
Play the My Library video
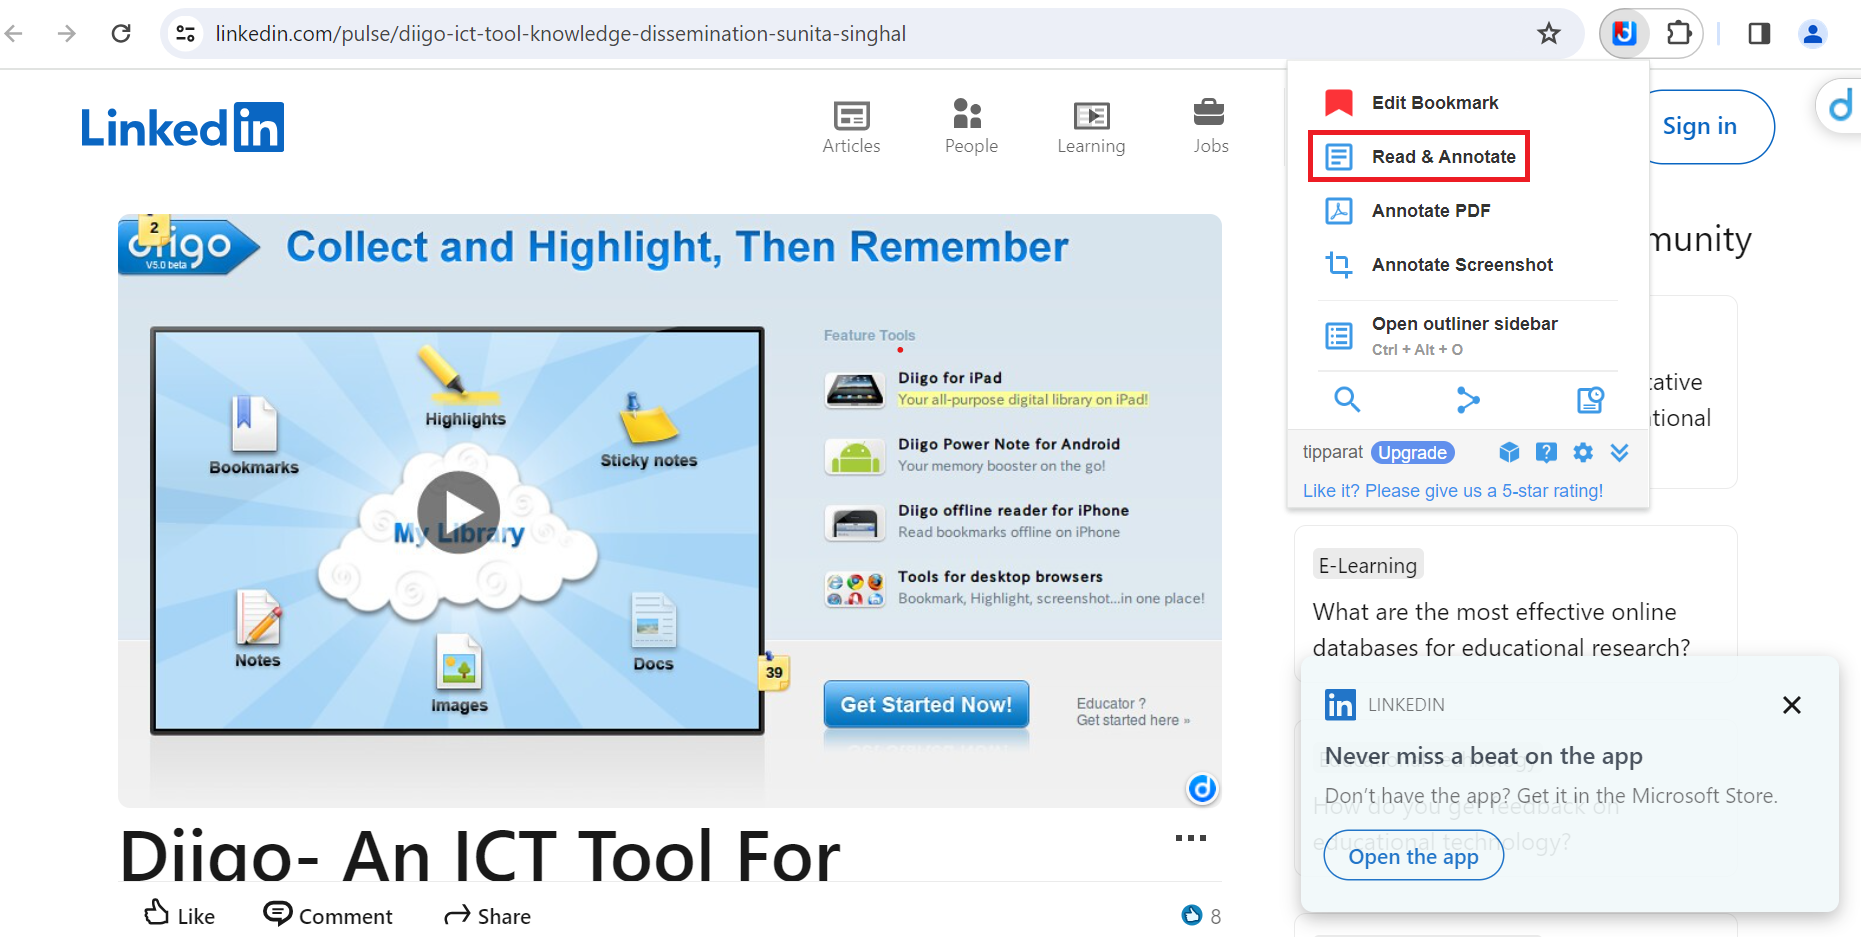[458, 512]
